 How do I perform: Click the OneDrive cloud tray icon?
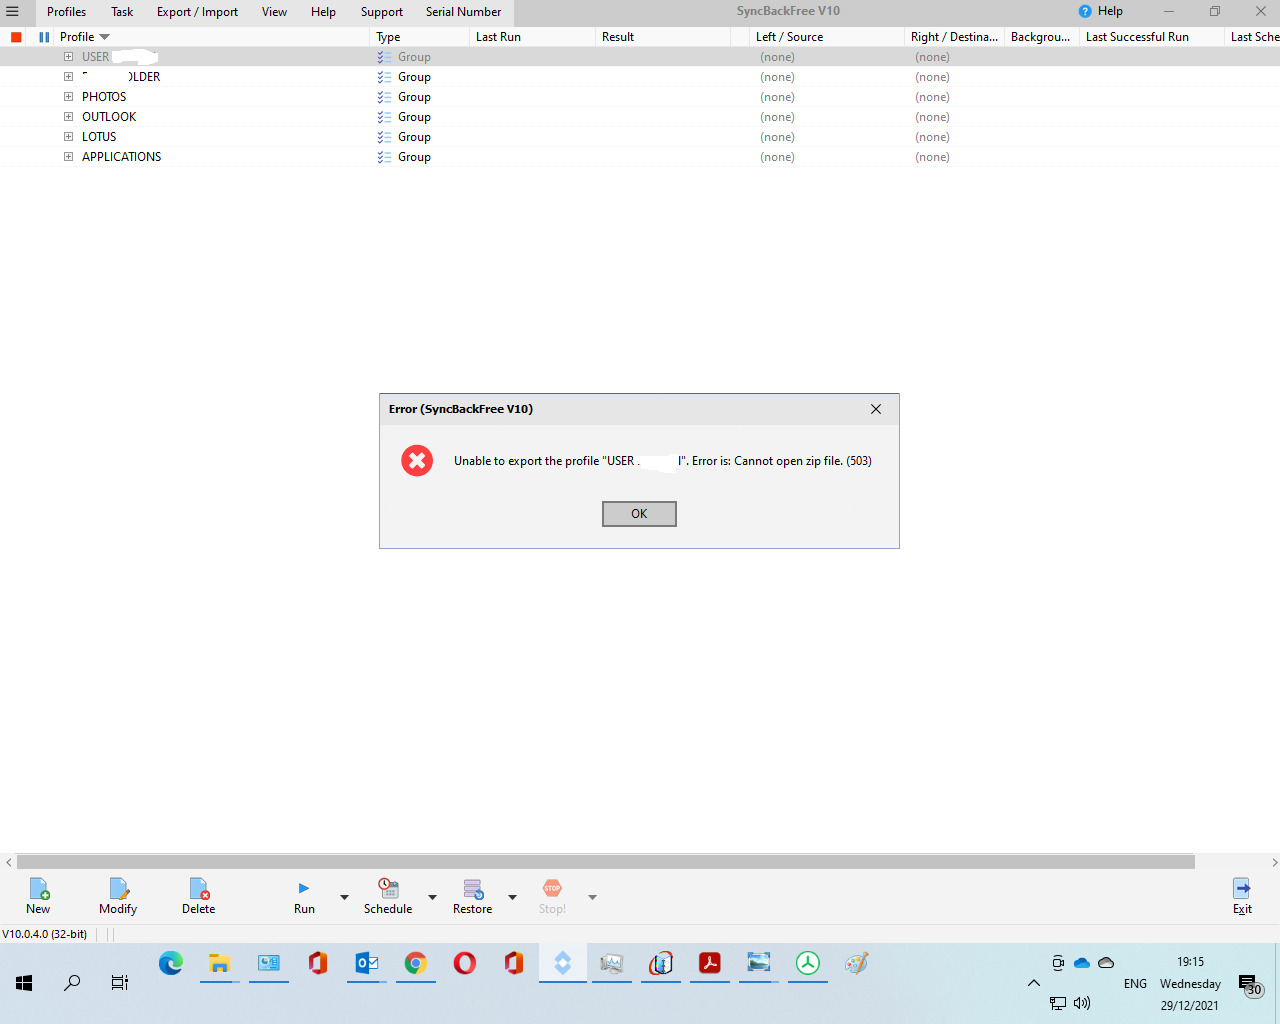pyautogui.click(x=1082, y=963)
